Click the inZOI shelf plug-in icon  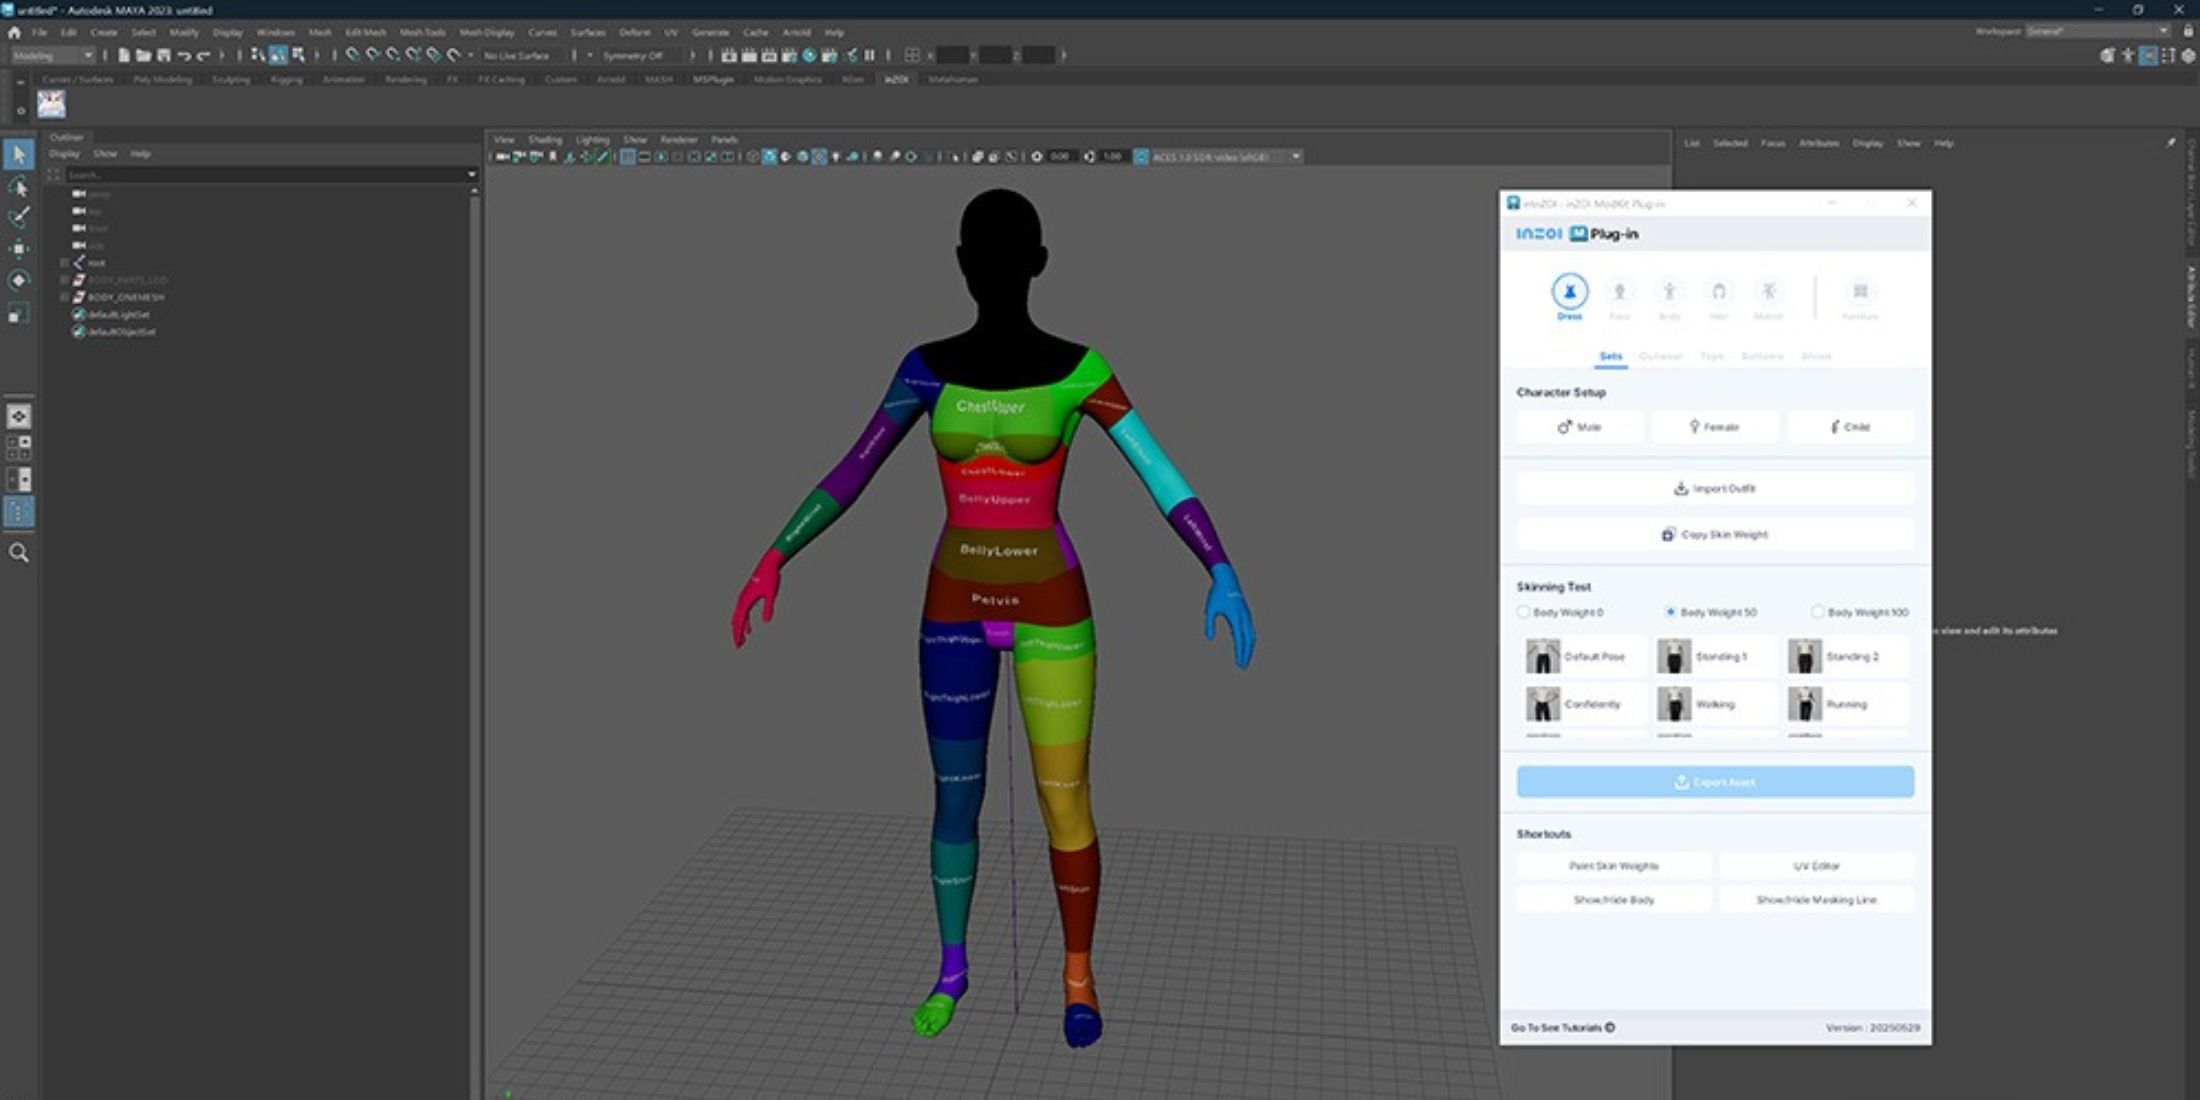[x=51, y=104]
